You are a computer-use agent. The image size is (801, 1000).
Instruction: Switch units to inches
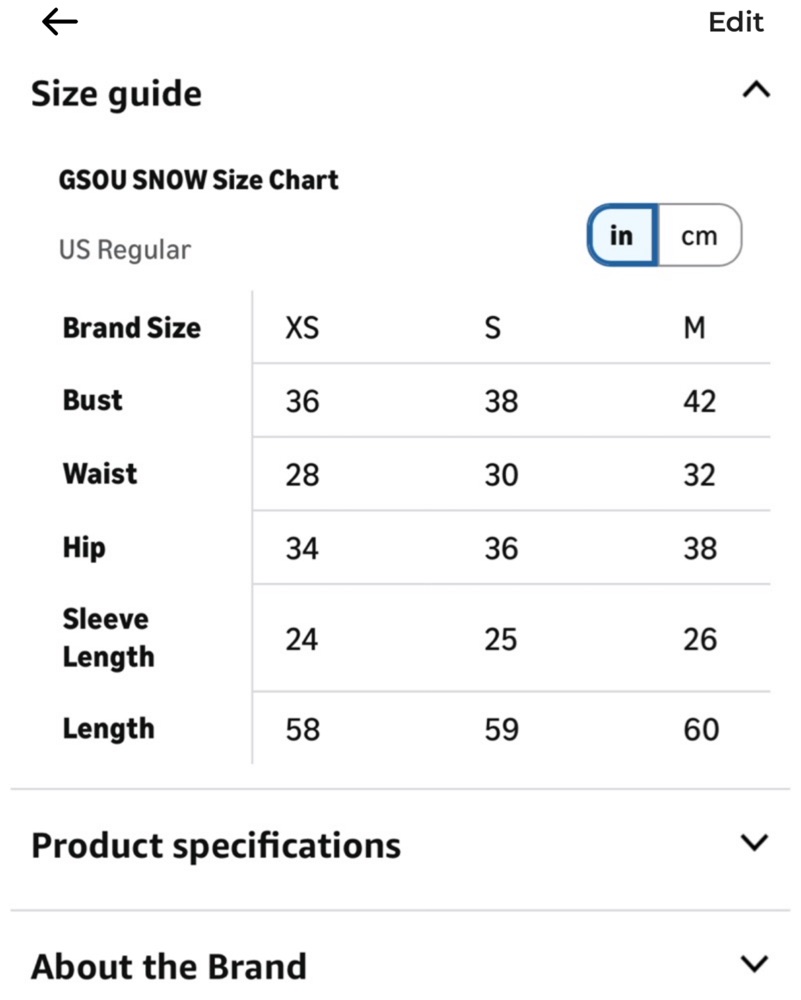622,235
